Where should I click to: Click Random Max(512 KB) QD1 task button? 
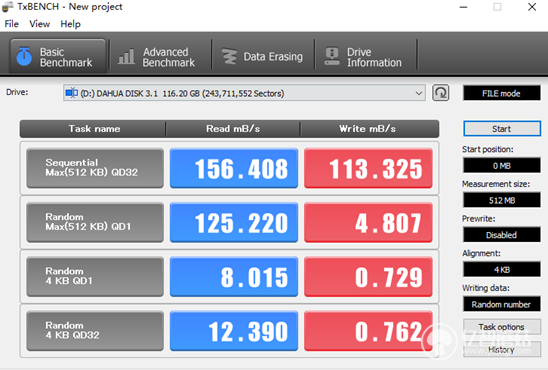[95, 222]
